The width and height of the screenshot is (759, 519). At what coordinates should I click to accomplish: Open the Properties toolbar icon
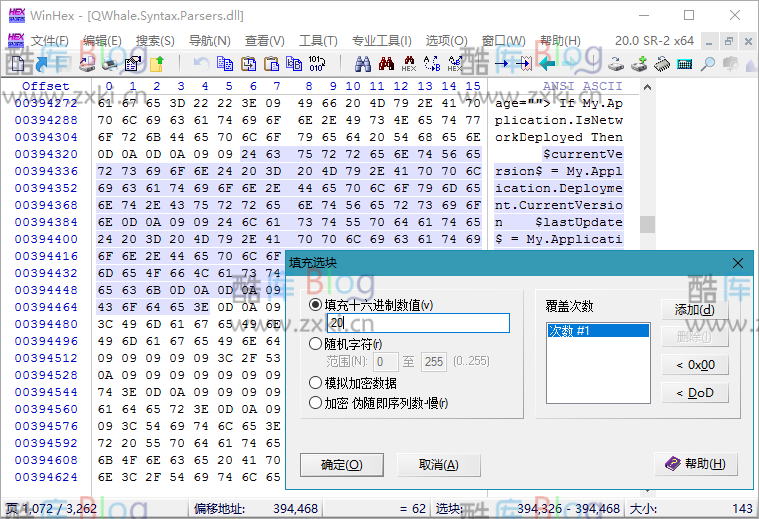point(132,63)
